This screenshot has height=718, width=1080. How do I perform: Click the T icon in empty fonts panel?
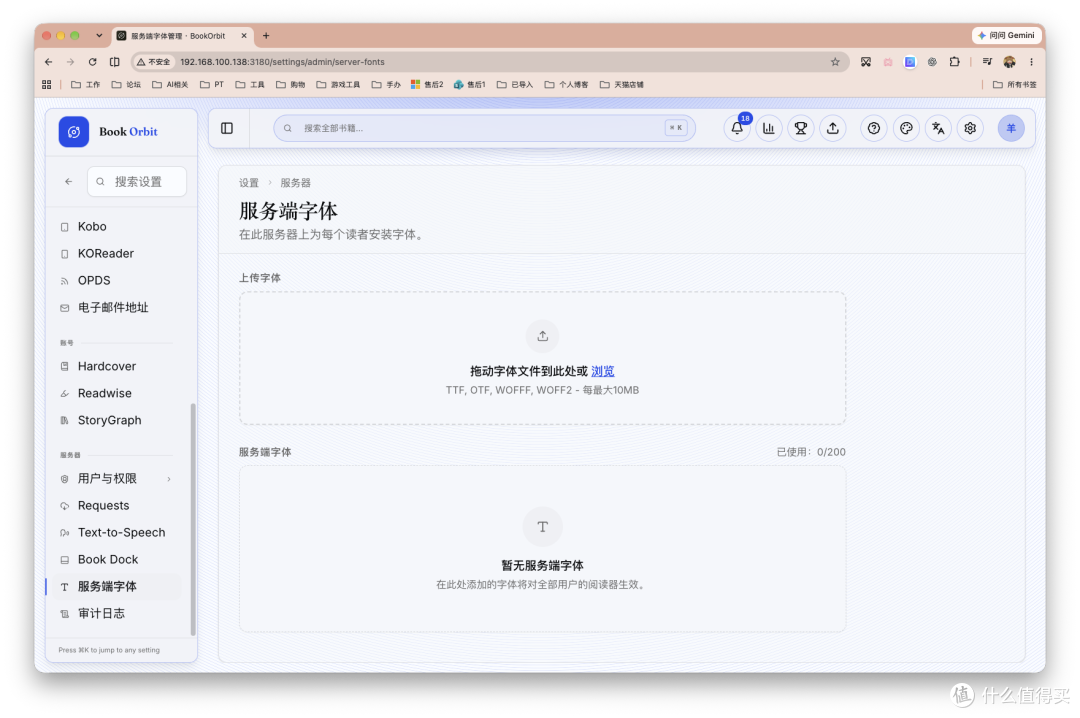coord(543,527)
